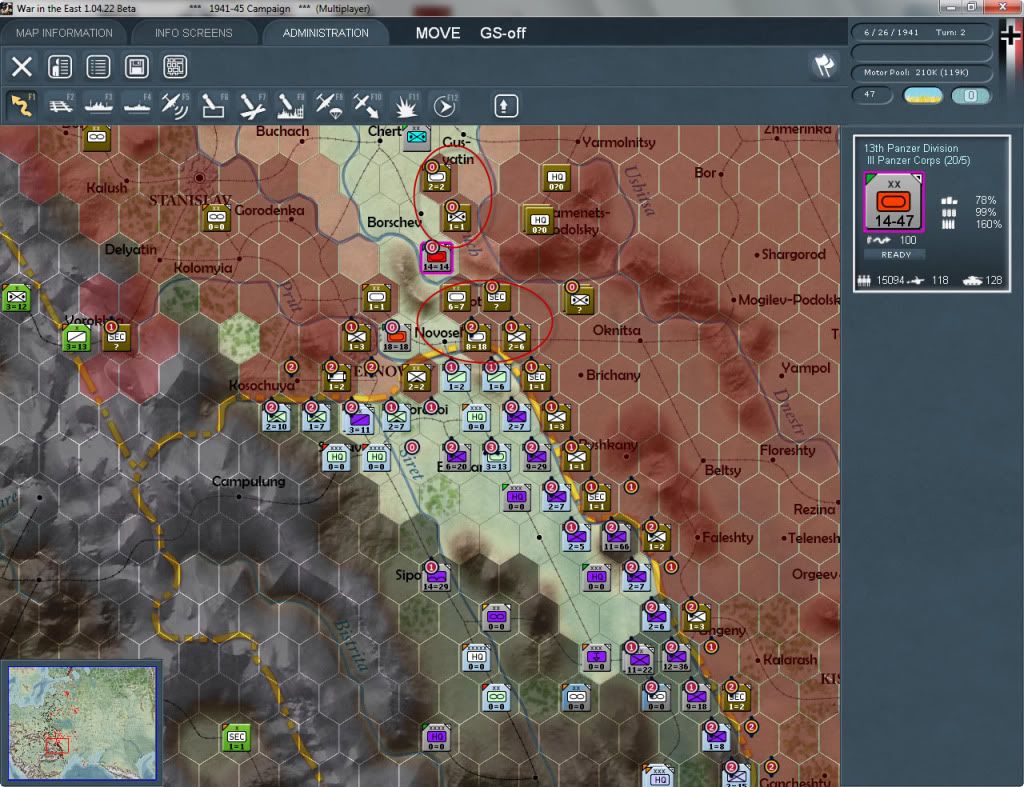Viewport: 1024px width, 787px height.
Task: Click the III Panzer Corps (20/5) link
Action: click(918, 161)
